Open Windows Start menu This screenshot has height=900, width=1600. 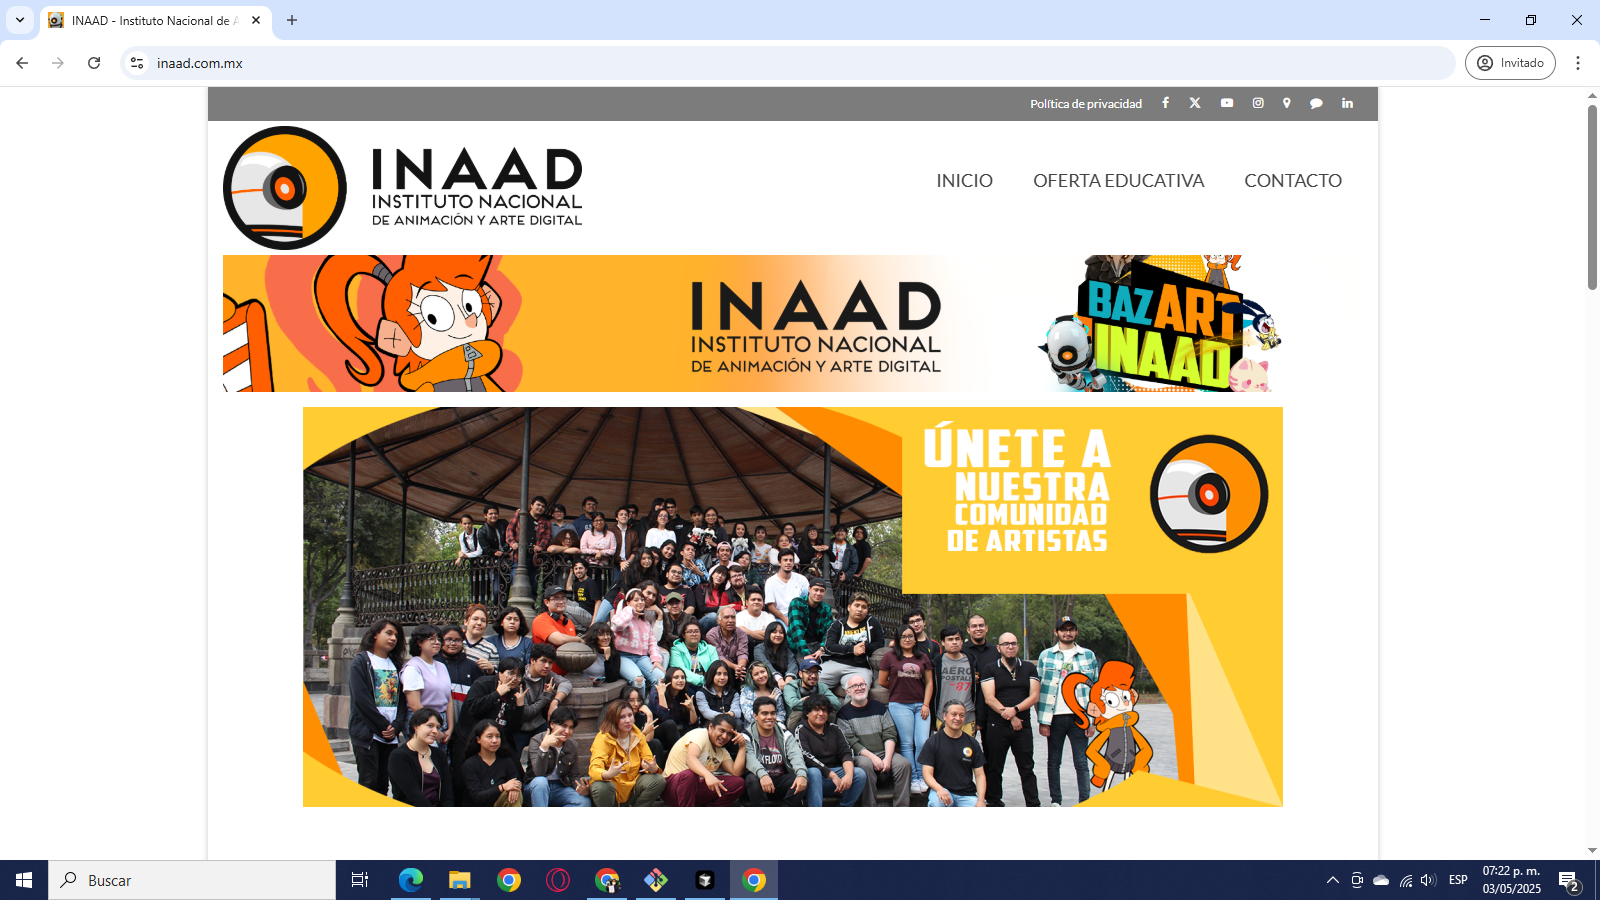(x=24, y=880)
